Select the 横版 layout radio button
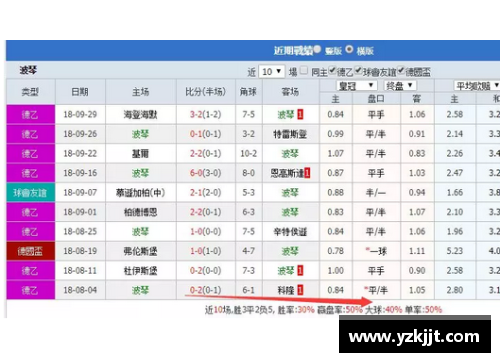500x362 pixels. pos(349,49)
